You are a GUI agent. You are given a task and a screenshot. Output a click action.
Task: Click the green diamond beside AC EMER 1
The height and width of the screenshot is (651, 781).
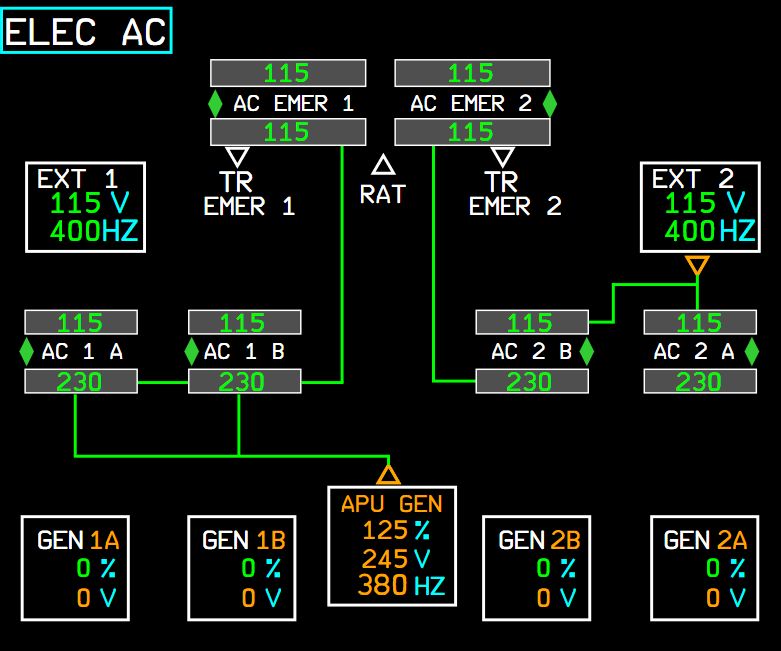coord(215,103)
